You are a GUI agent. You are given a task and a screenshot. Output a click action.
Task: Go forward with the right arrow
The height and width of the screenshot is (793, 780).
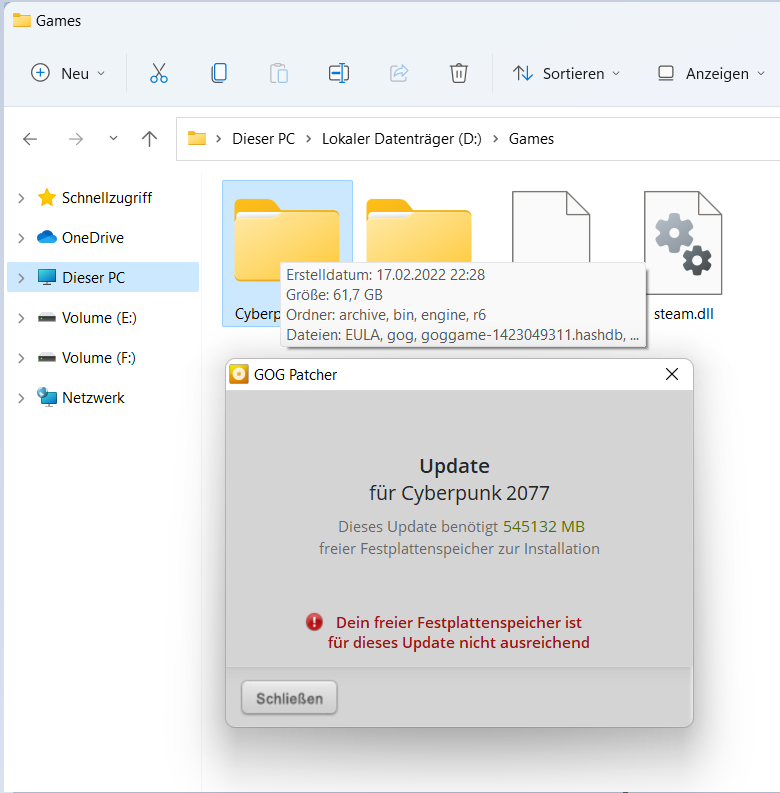click(x=76, y=139)
